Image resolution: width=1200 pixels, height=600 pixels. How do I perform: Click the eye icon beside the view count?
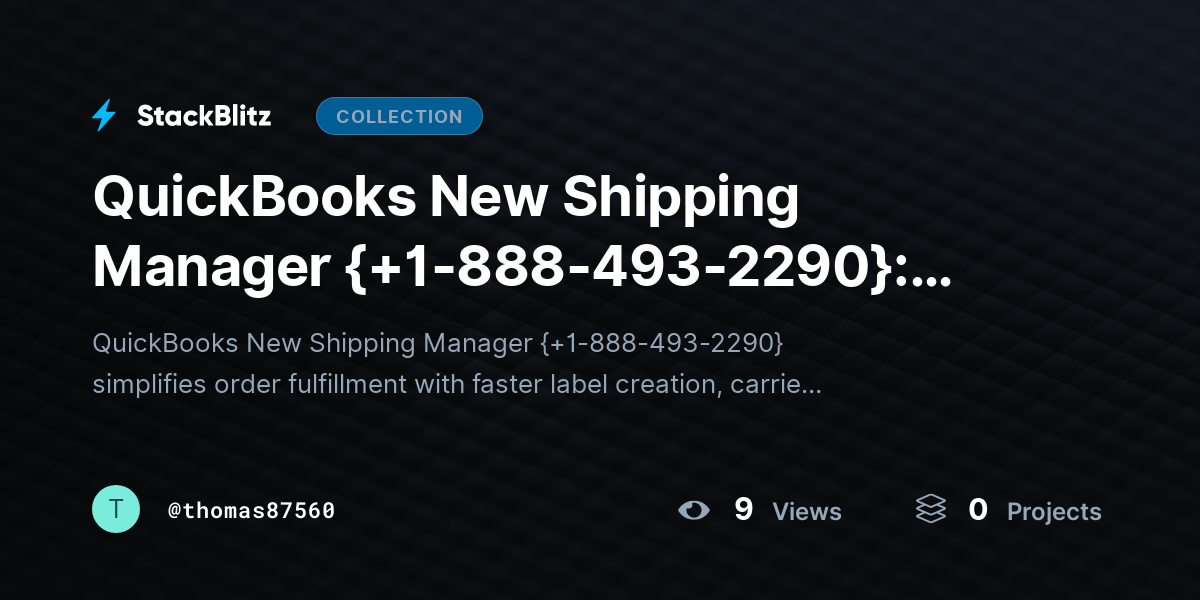pyautogui.click(x=693, y=510)
